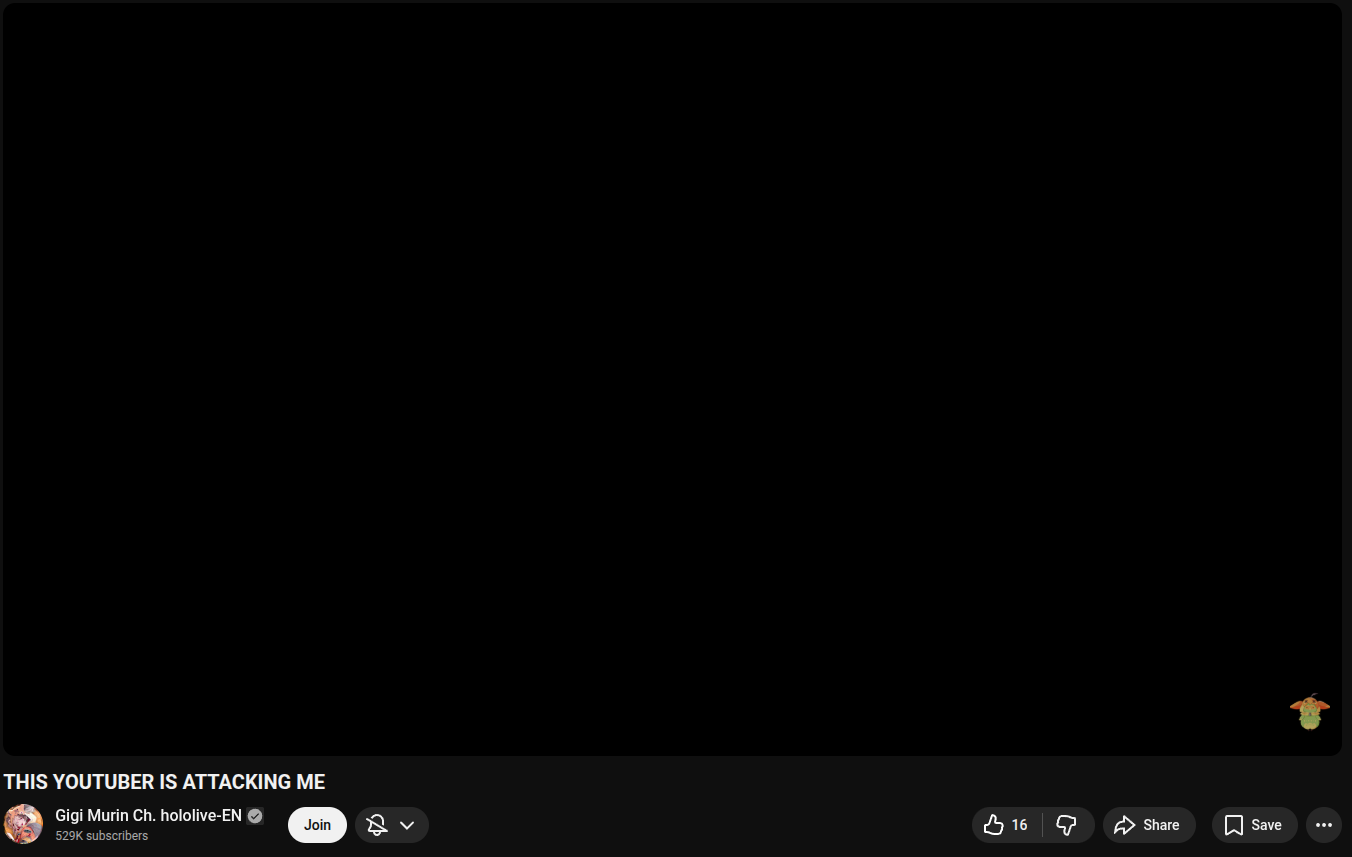
Task: Toggle the notification bell setting
Action: coord(377,825)
